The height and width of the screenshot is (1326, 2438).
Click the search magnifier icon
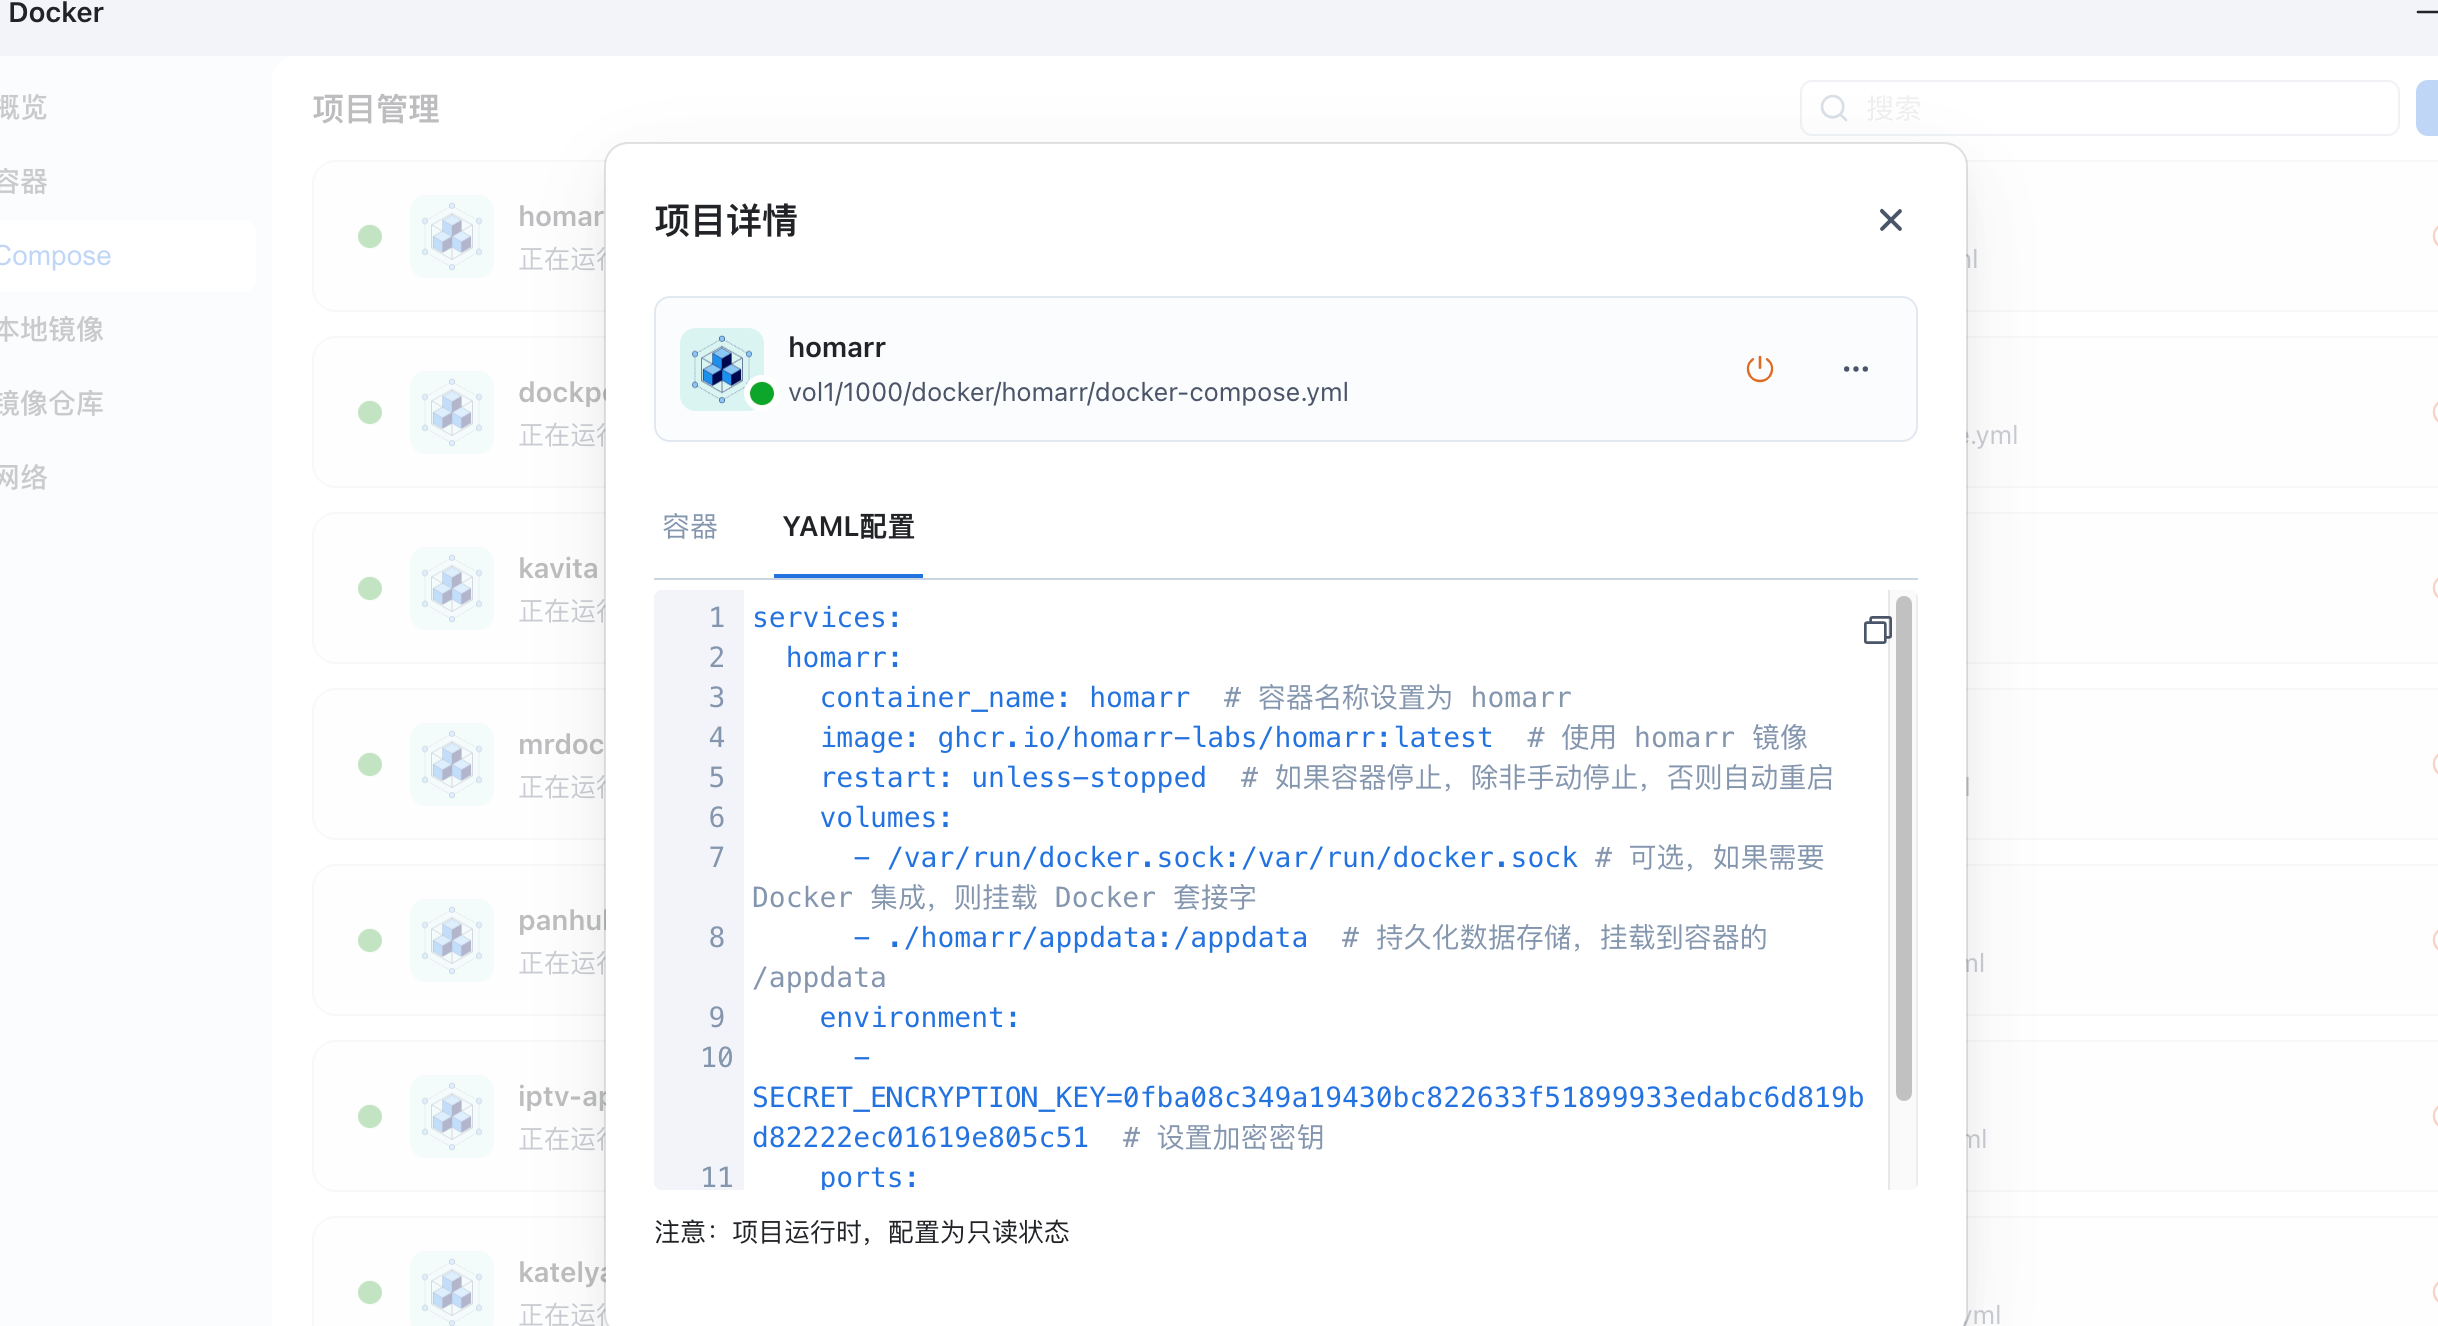pos(1833,107)
